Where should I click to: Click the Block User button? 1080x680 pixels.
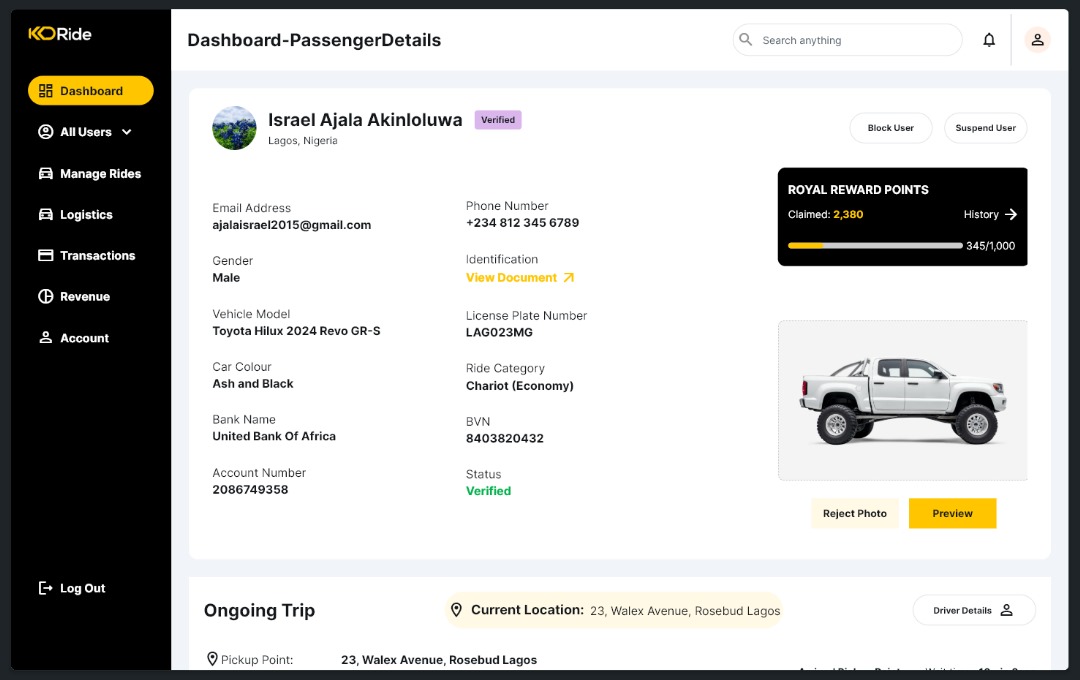[890, 128]
